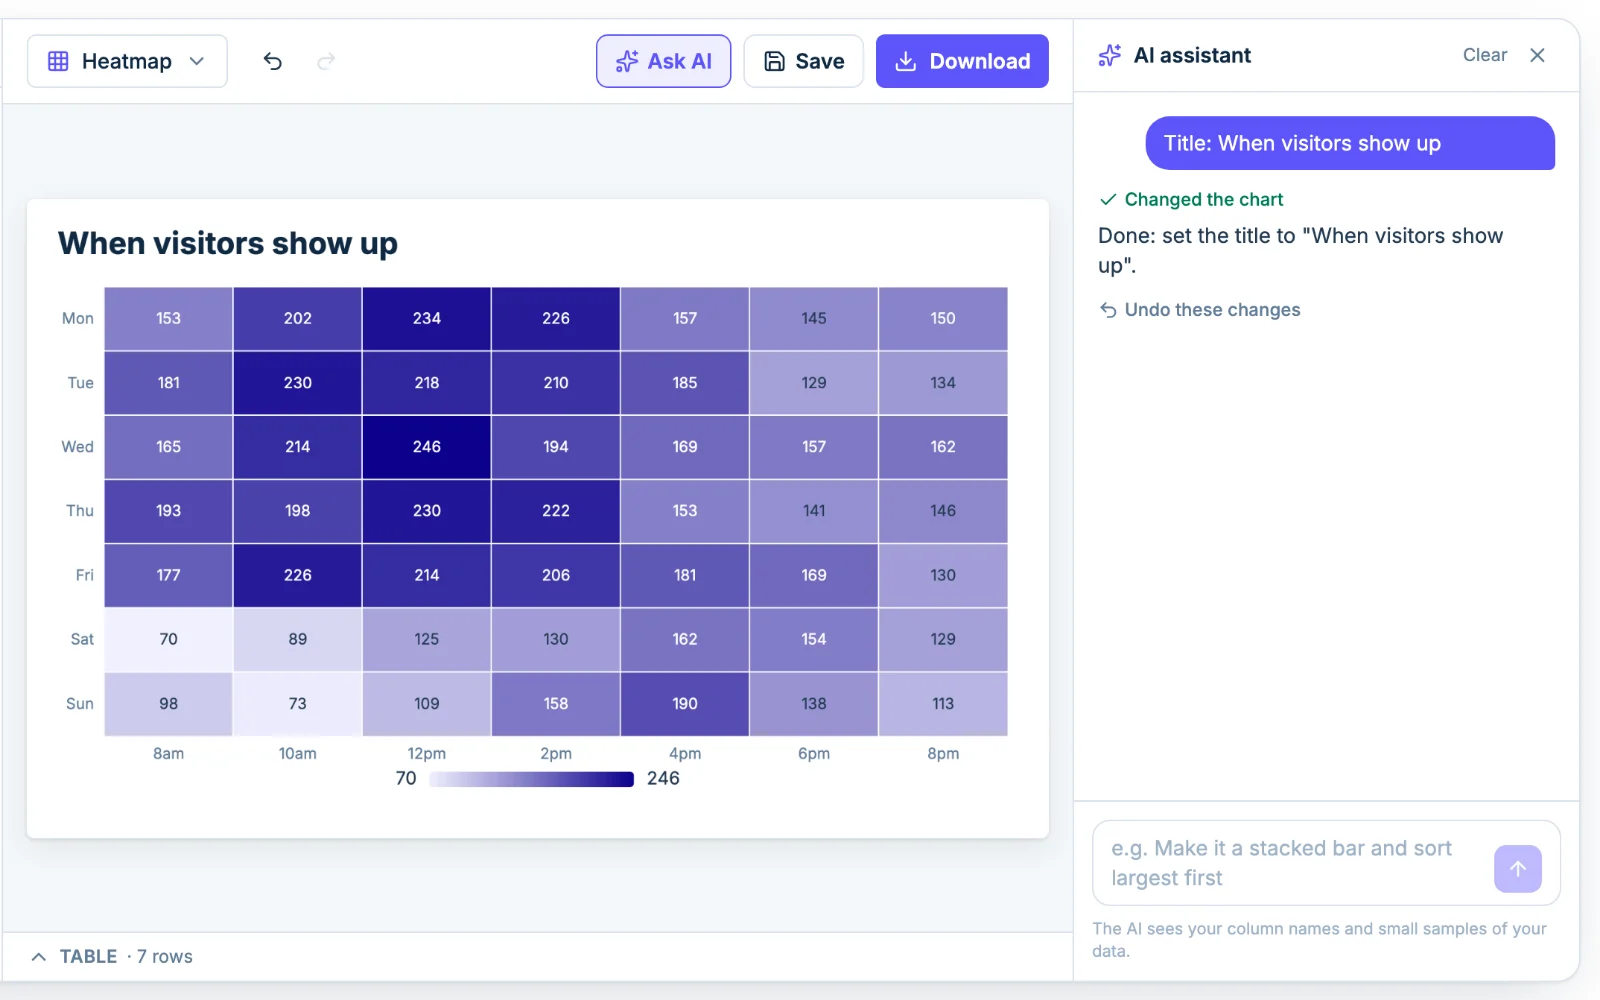Click the Thu 8am cell showing 193
Image resolution: width=1600 pixels, height=1000 pixels.
tap(169, 511)
